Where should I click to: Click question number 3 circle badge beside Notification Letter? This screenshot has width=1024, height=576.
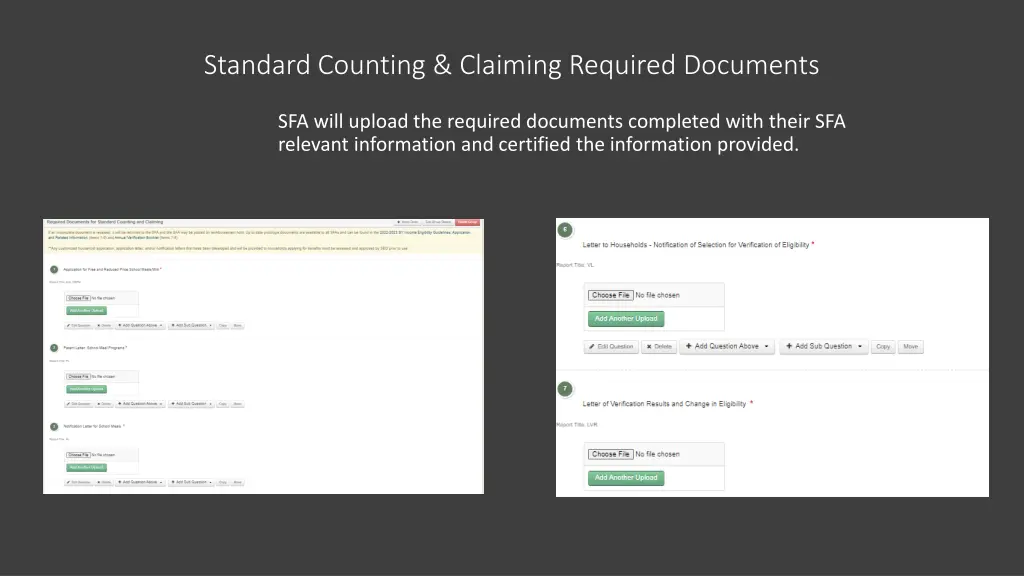(x=54, y=426)
